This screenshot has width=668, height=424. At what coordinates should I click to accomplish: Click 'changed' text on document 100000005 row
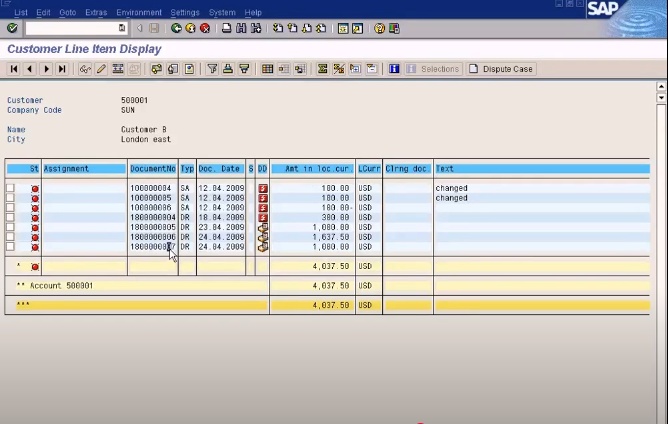[x=452, y=198]
